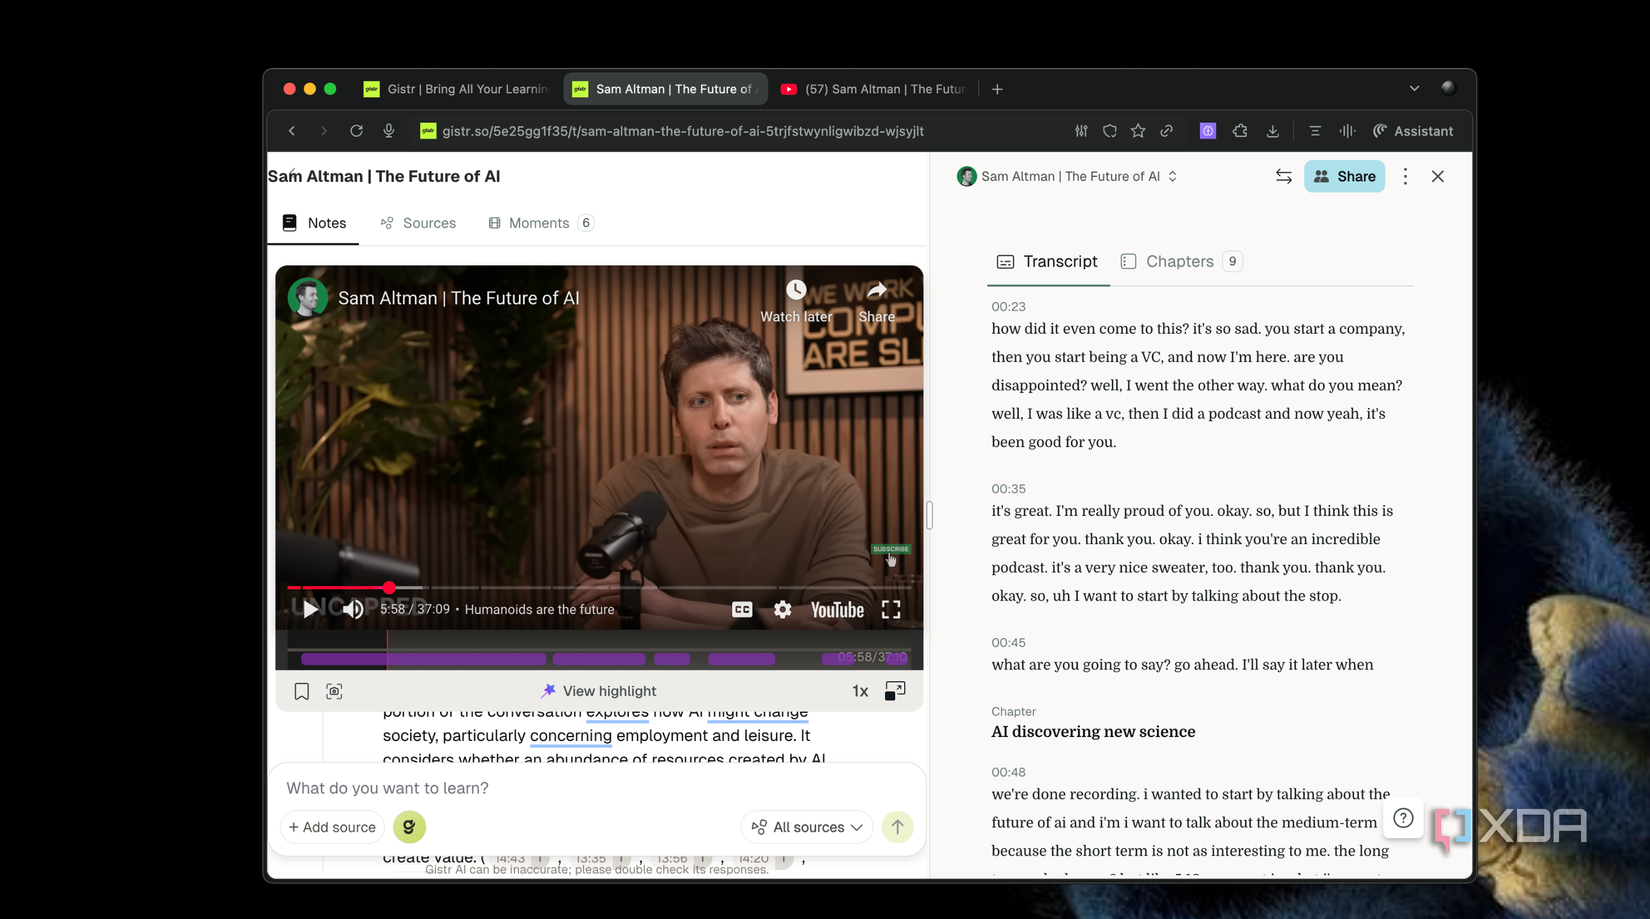Image resolution: width=1650 pixels, height=919 pixels.
Task: Change playback speed via the 1x control
Action: [859, 690]
